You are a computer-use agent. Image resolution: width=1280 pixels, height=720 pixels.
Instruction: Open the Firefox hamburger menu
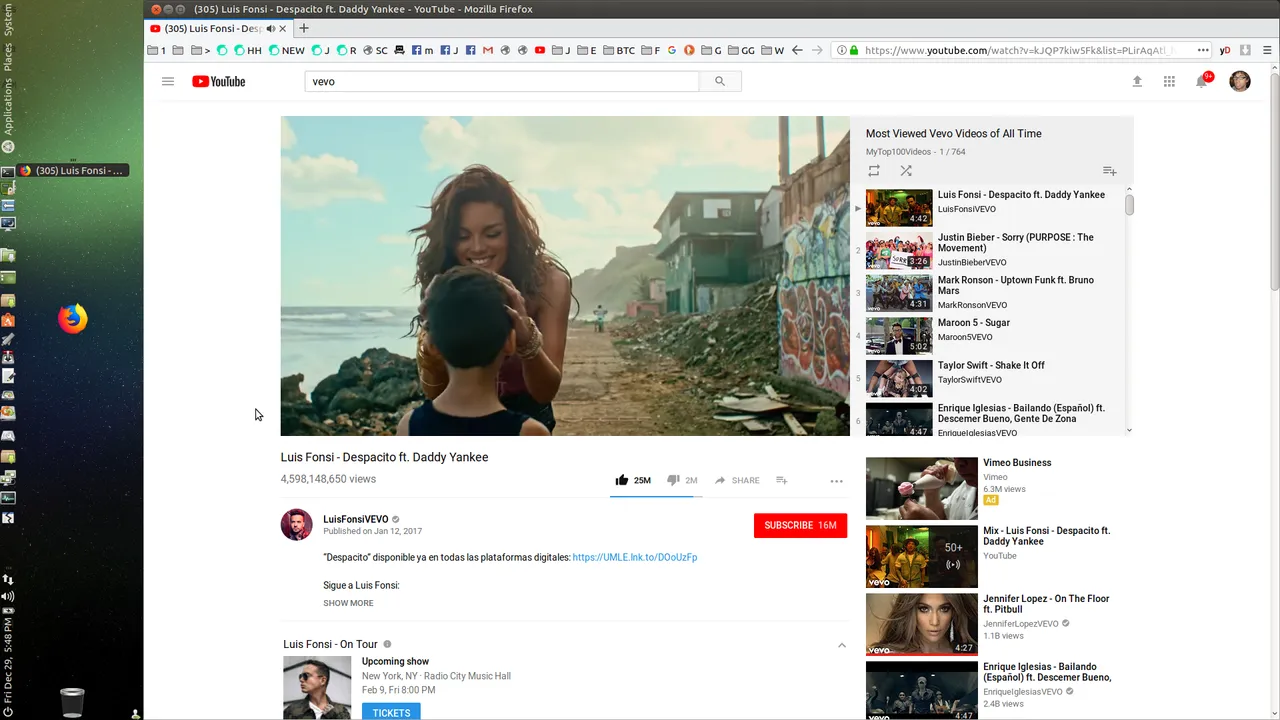coord(1268,50)
